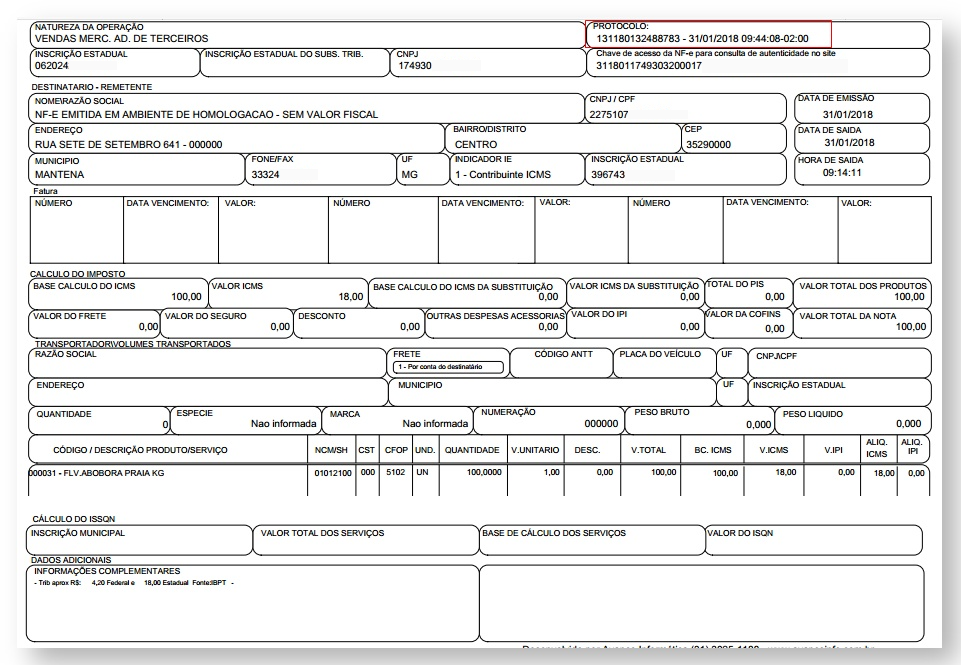The width and height of the screenshot is (961, 665).
Task: Click '1 - Contribuinte ICMS' indicator text
Action: point(503,175)
